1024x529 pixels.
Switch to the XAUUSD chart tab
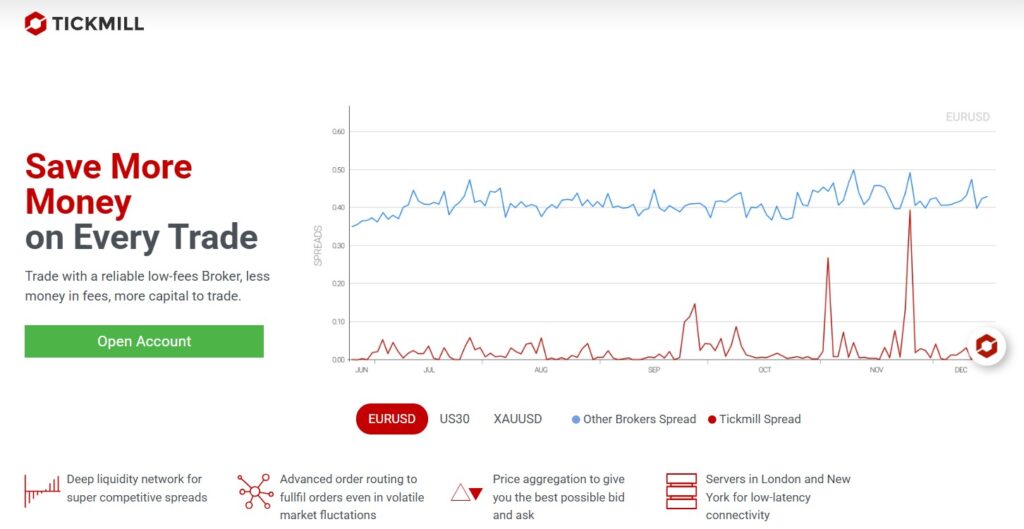pos(518,419)
